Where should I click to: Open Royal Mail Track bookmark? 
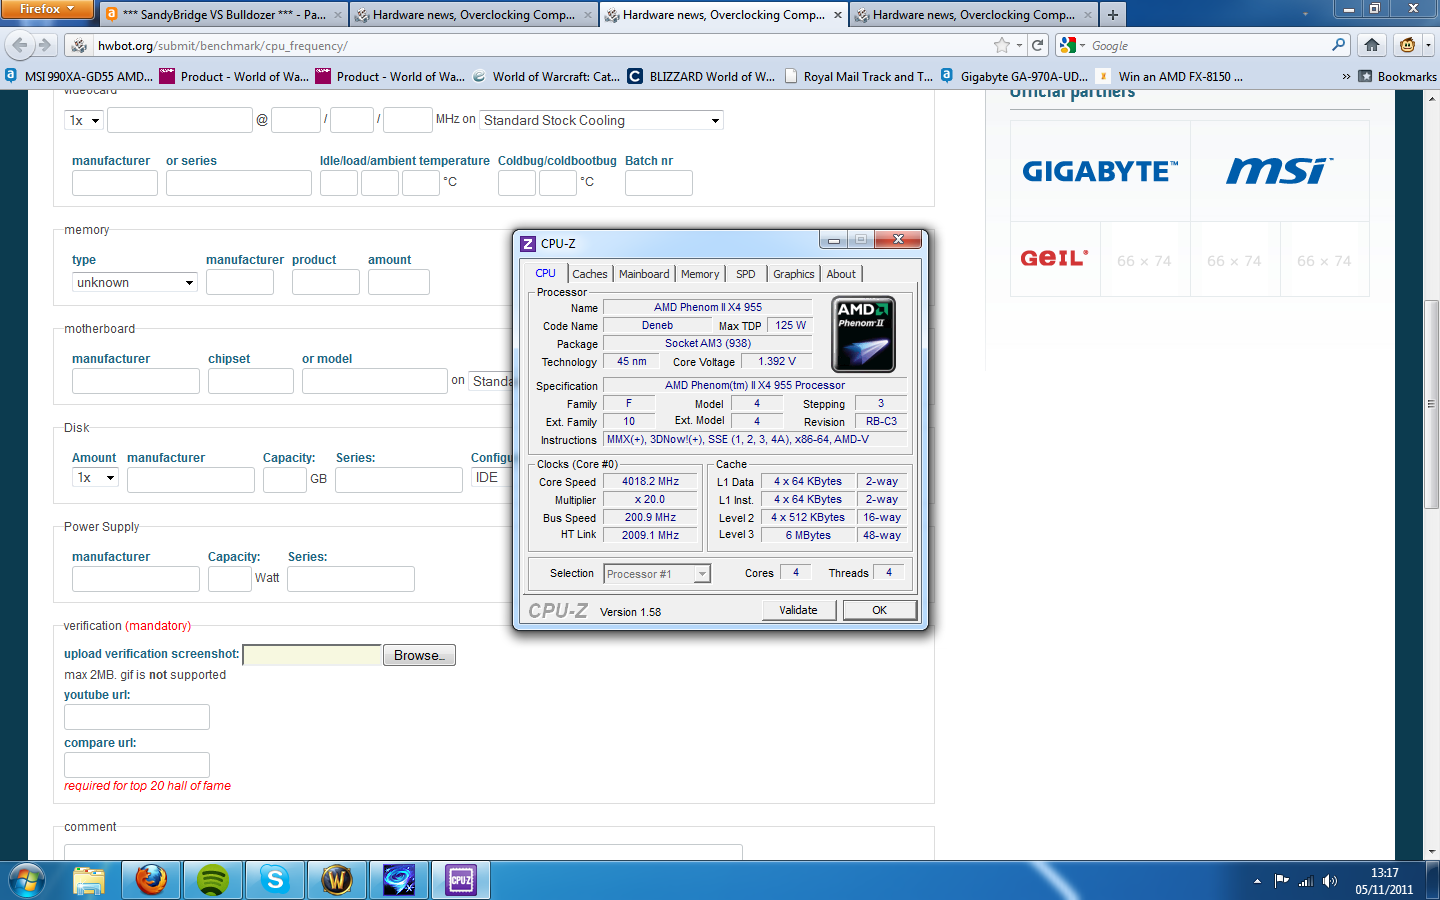[x=859, y=76]
